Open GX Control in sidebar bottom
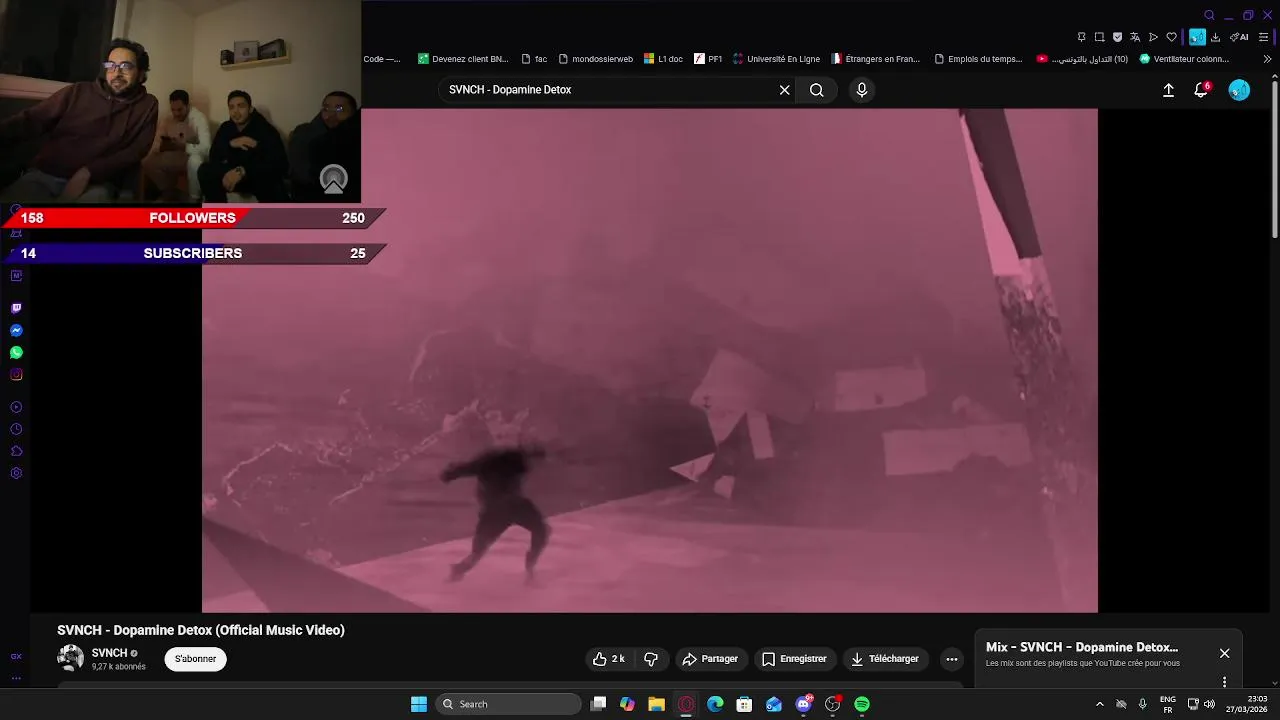The height and width of the screenshot is (720, 1280). tap(16, 657)
